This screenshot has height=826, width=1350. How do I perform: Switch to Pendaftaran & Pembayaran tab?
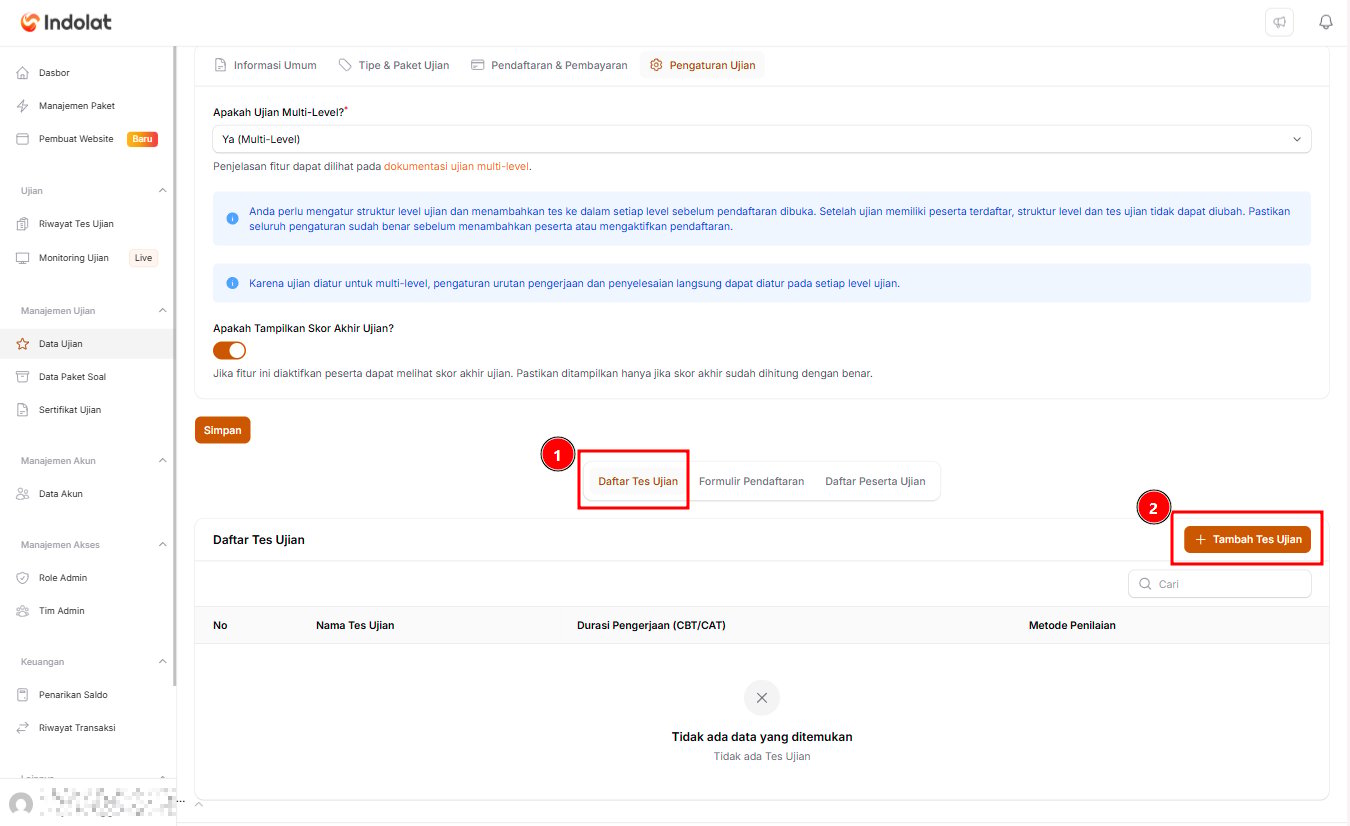[x=549, y=65]
